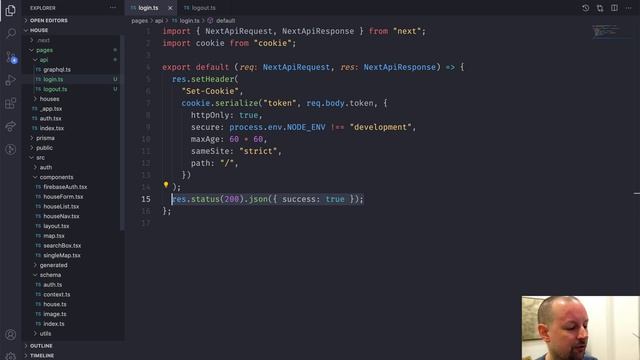Open houseNav.tsx component file
The image size is (640, 360).
point(61,216)
